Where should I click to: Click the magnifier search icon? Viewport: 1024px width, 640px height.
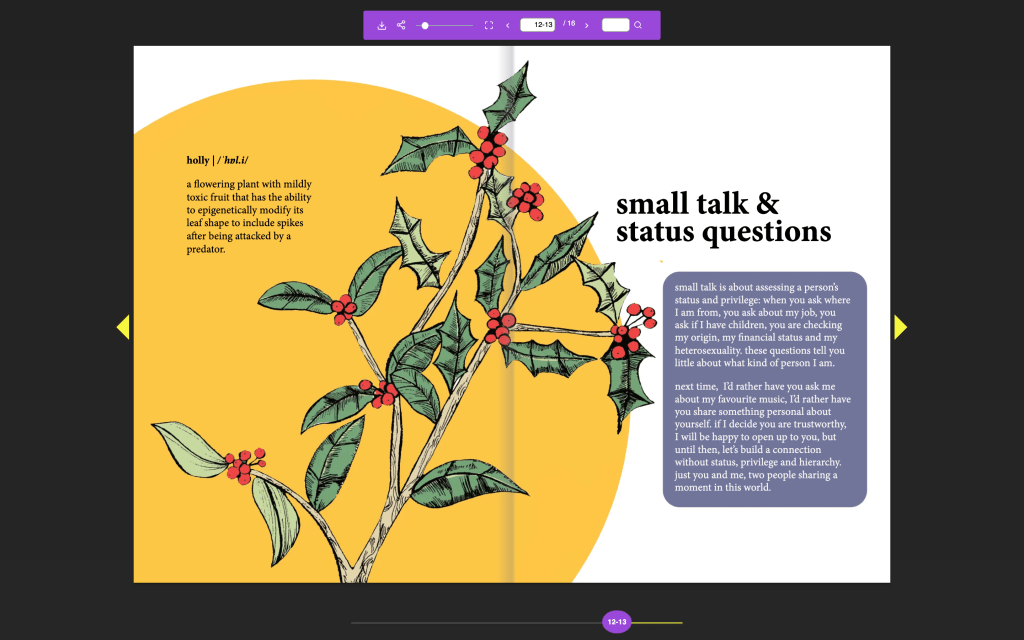(638, 25)
